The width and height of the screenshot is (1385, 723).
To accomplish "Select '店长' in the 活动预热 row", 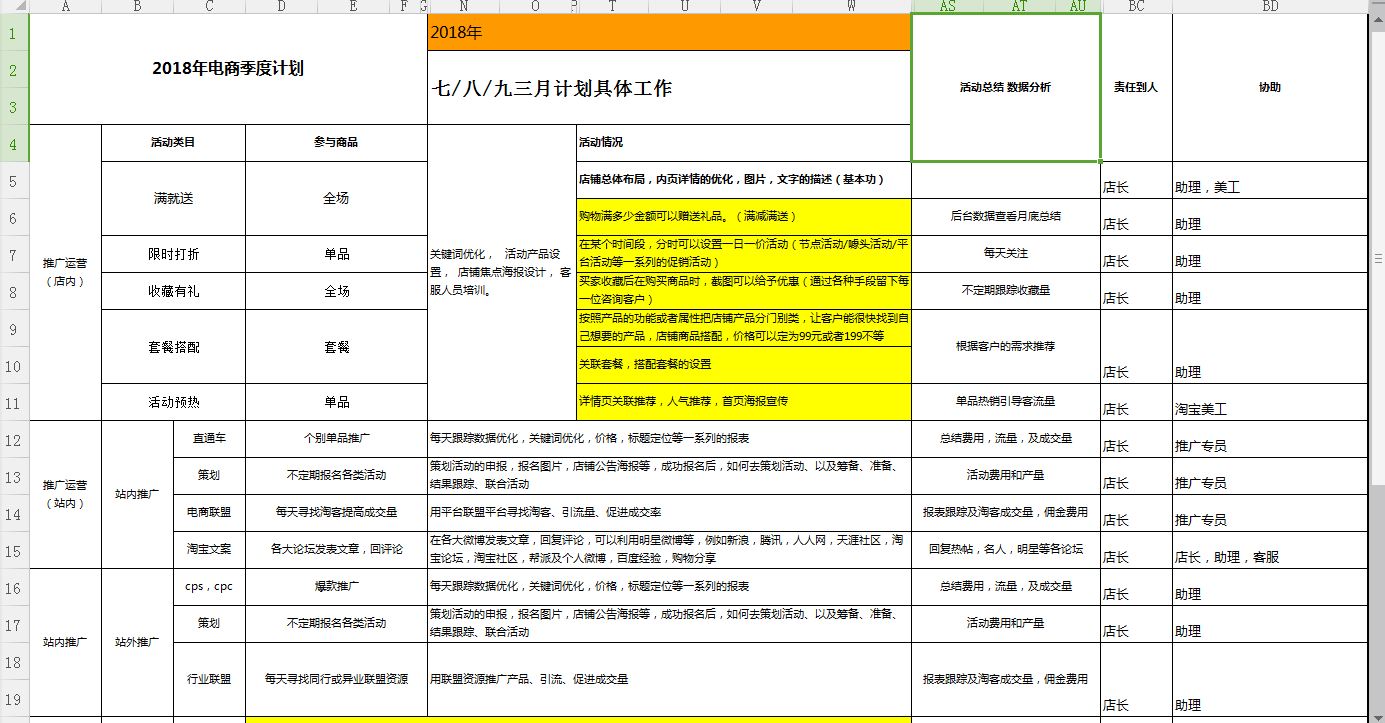I will (x=1136, y=402).
